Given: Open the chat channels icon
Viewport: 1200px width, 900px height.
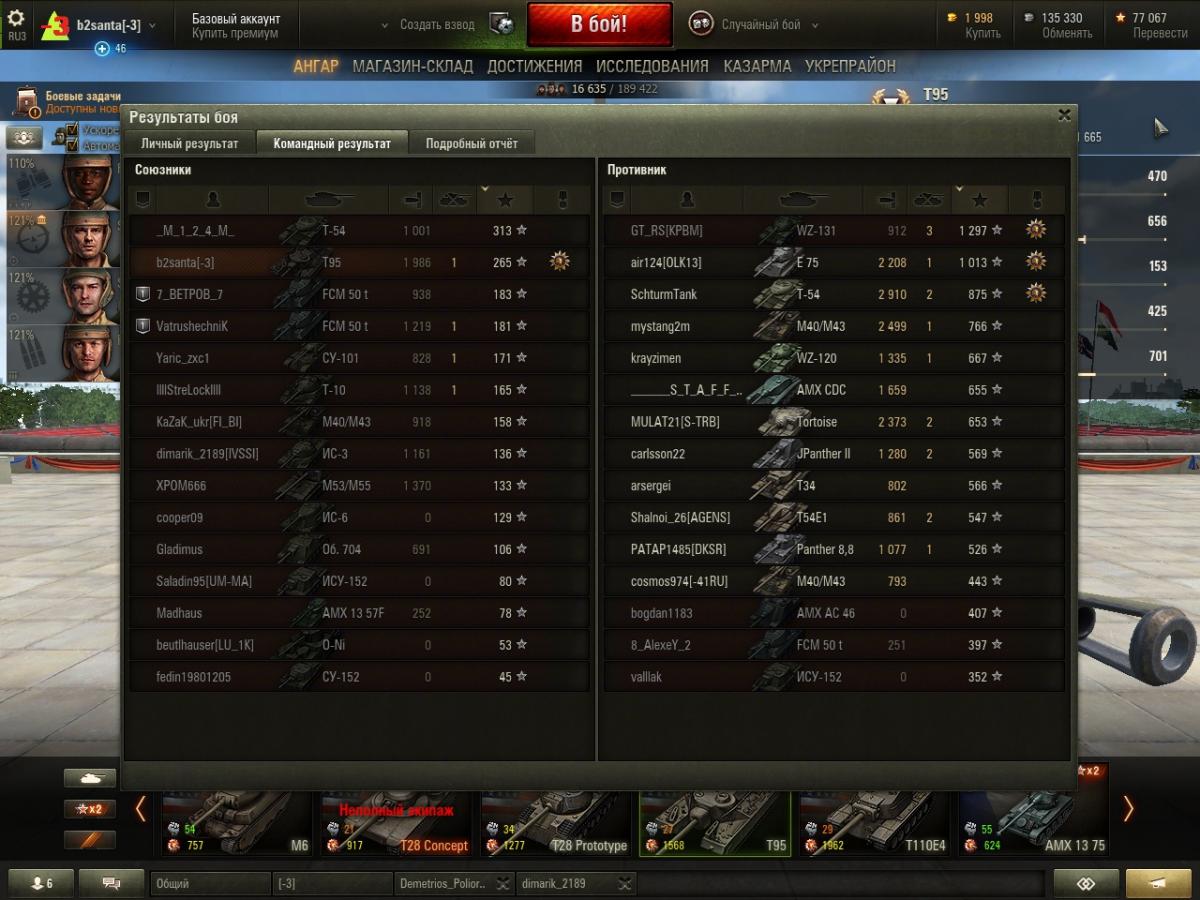Looking at the screenshot, I should [112, 883].
